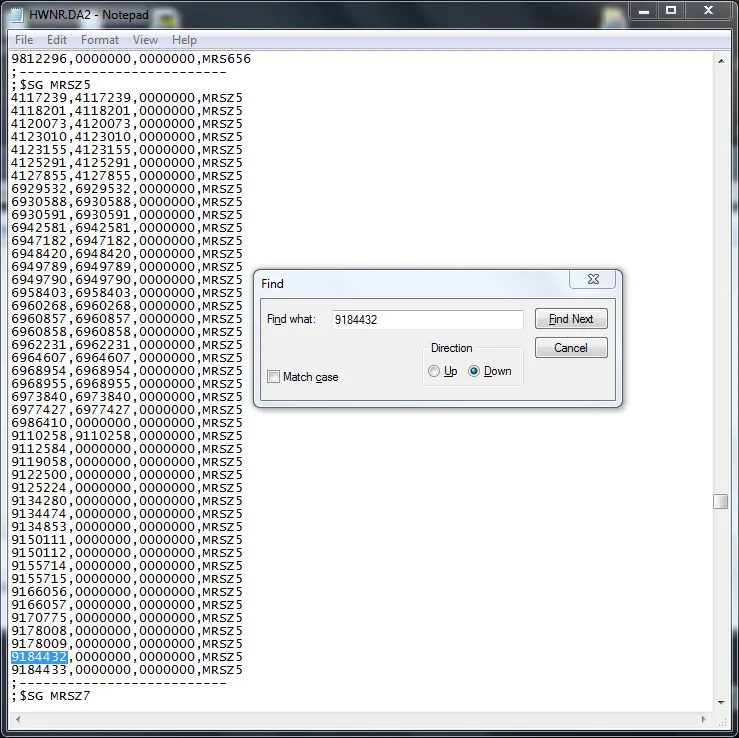
Task: Enable the Match case checkbox
Action: coord(274,377)
